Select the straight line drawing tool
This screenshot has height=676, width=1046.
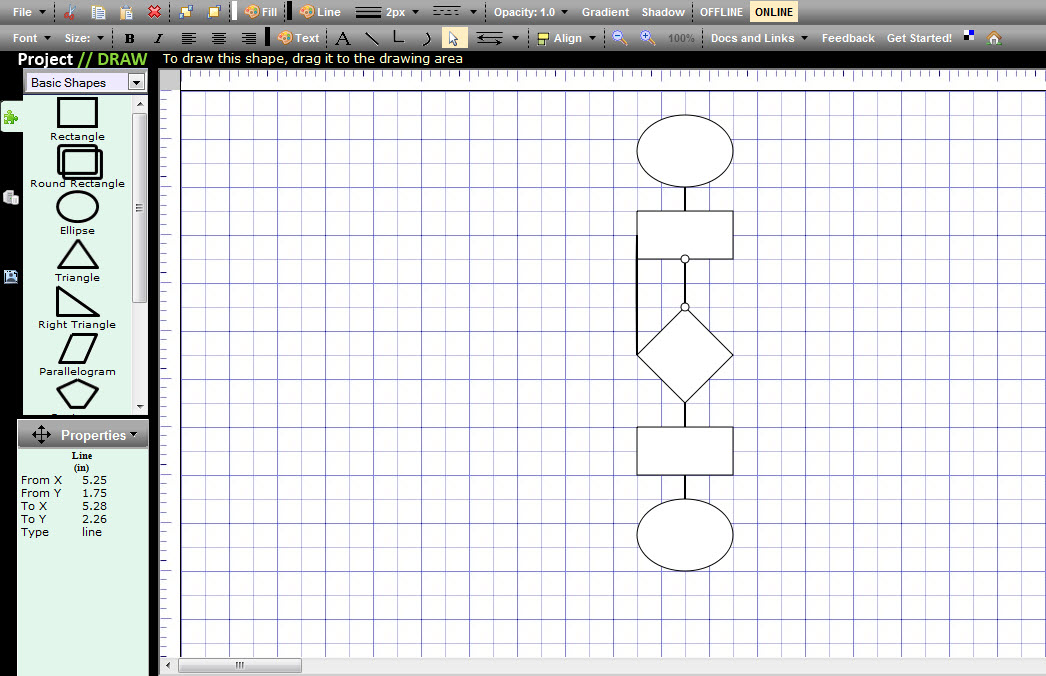click(372, 38)
